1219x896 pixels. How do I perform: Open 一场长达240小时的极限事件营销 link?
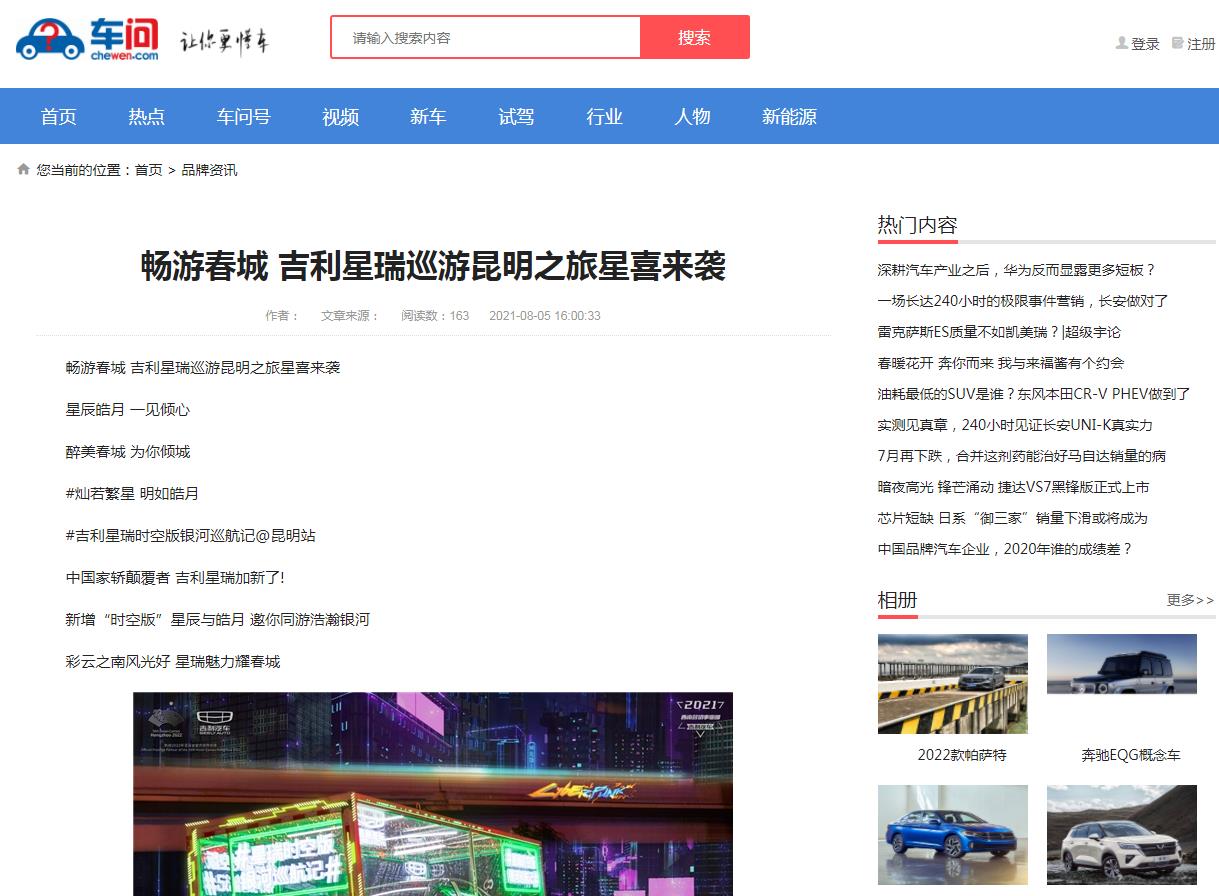(1023, 301)
